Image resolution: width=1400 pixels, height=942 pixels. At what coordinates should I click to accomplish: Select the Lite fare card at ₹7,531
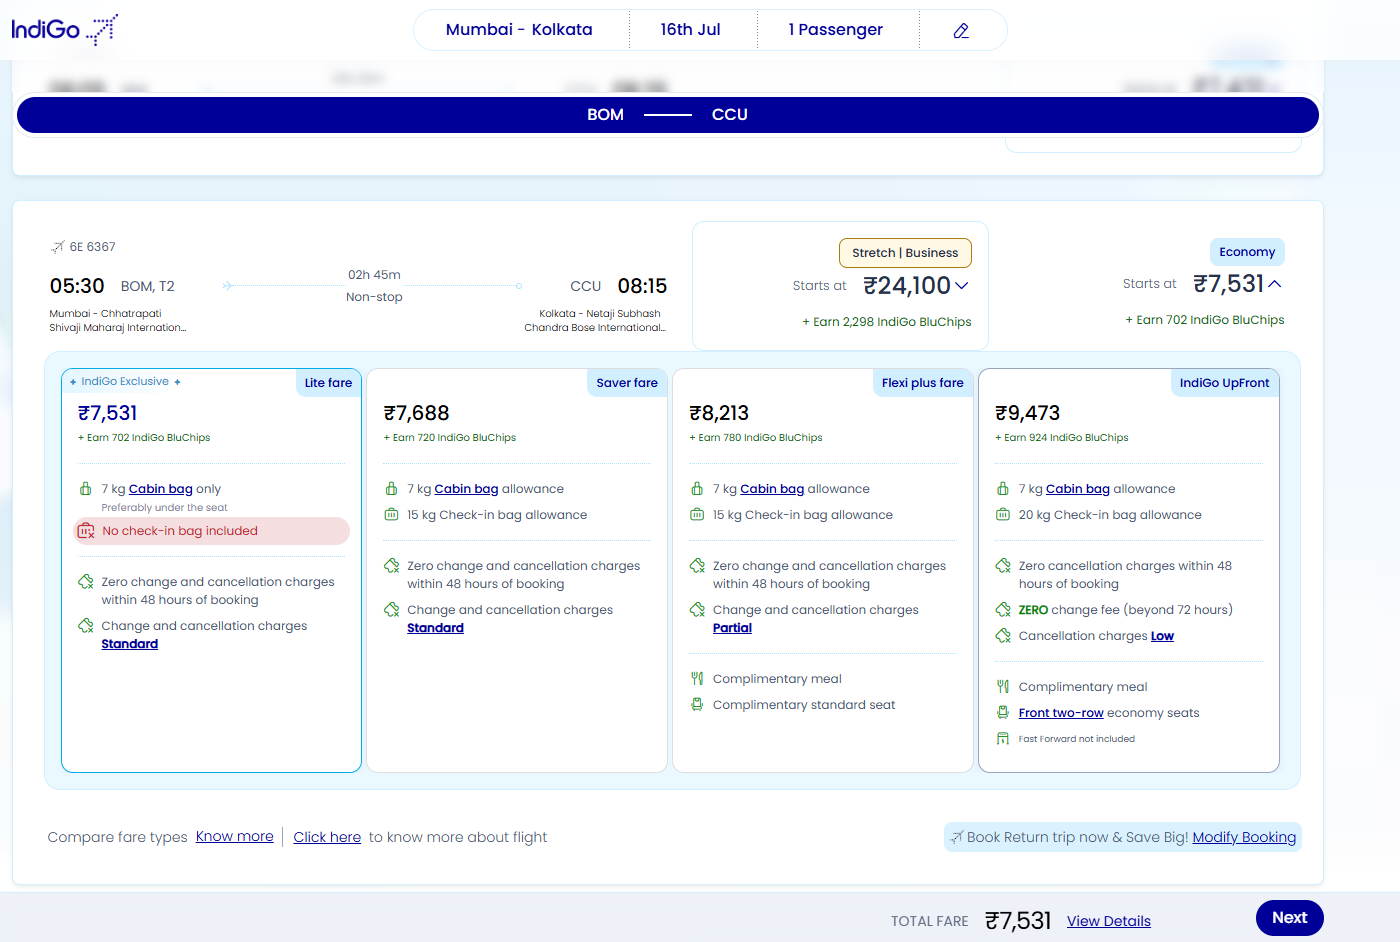click(211, 570)
